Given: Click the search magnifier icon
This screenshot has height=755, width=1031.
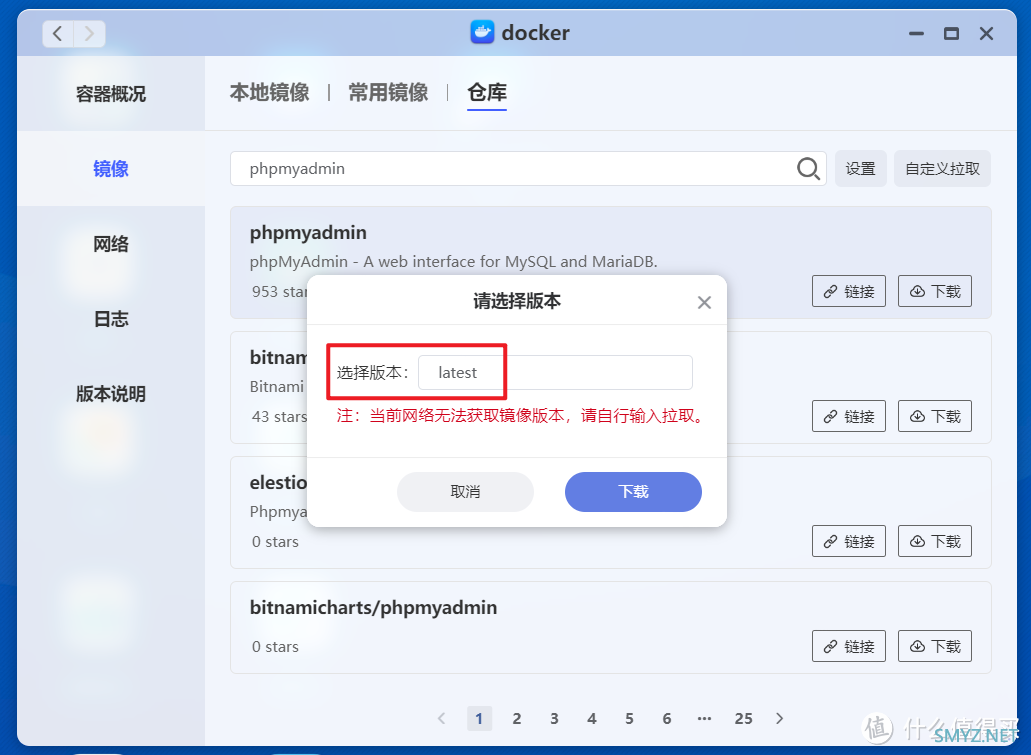Looking at the screenshot, I should pyautogui.click(x=808, y=169).
